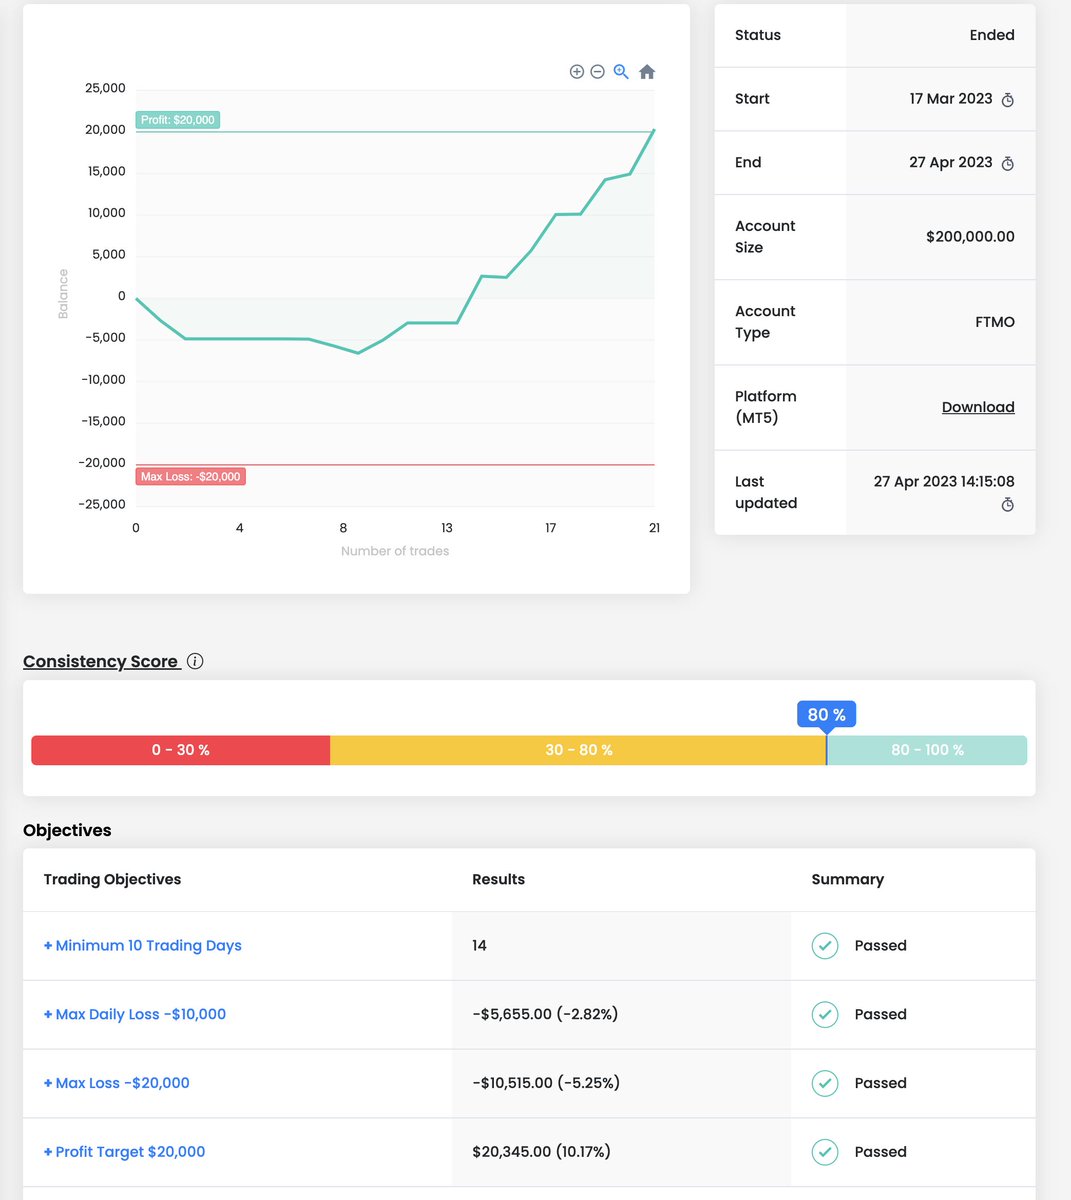Select the red 0-30% consistency segment
This screenshot has height=1200, width=1071.
pos(180,749)
